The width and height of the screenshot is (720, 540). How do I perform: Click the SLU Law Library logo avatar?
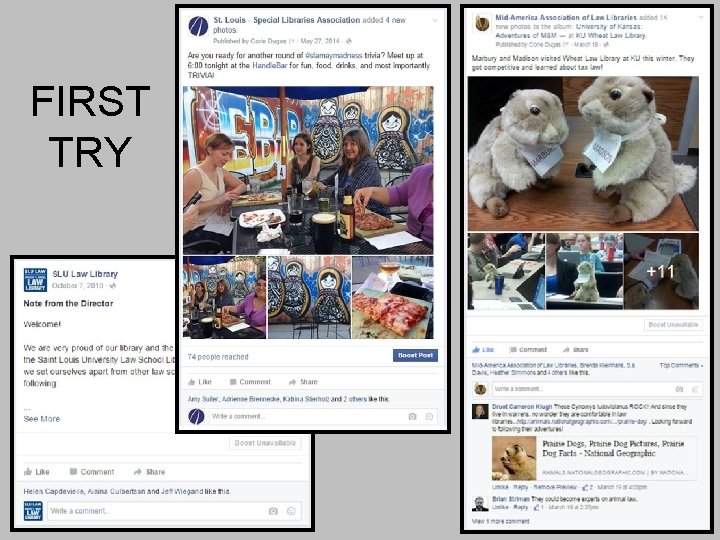(x=35, y=280)
